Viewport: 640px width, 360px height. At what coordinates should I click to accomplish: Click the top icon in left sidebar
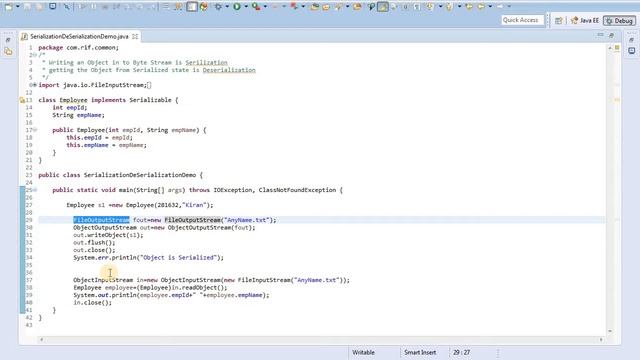(x=8, y=40)
